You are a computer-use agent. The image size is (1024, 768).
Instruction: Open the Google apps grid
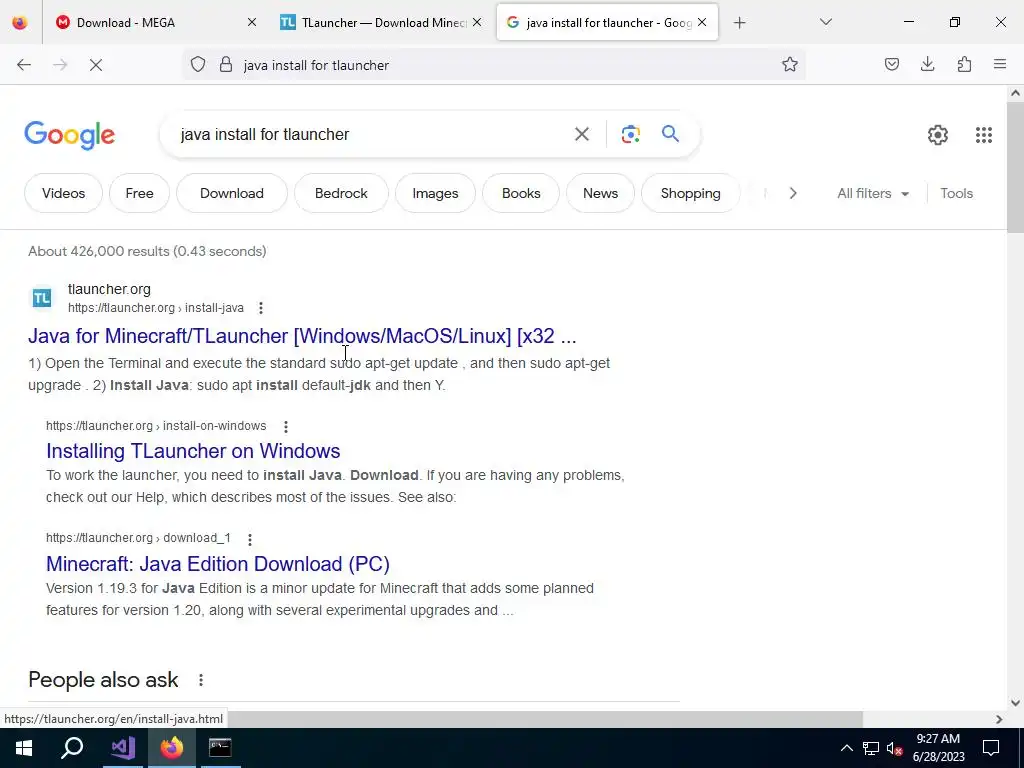[x=984, y=135]
